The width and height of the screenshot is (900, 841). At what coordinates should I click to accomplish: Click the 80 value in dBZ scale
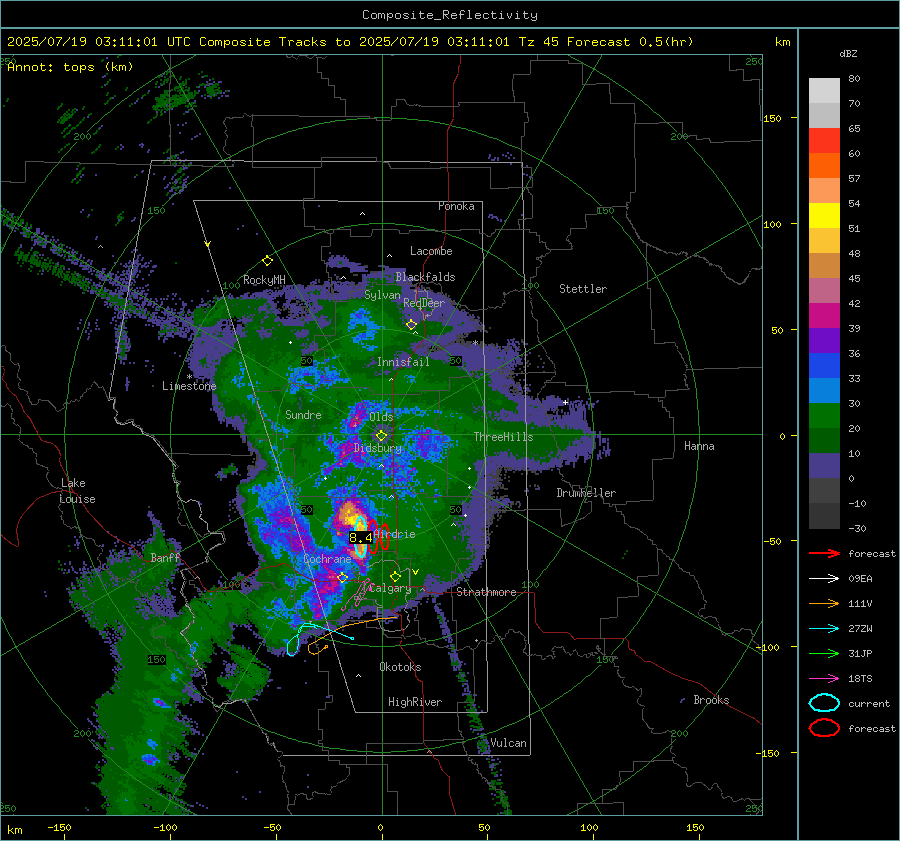854,79
